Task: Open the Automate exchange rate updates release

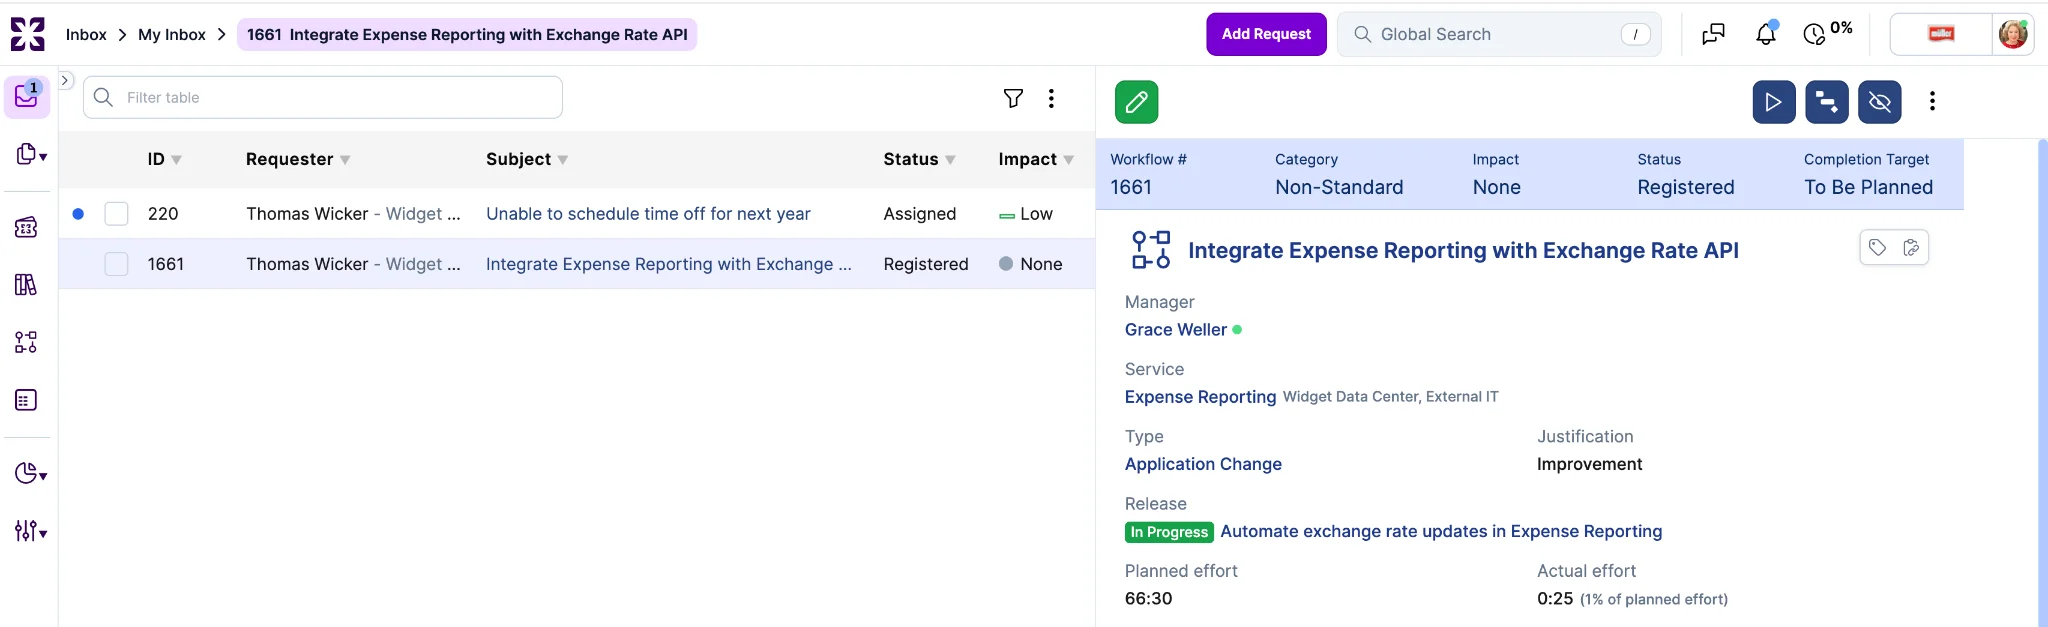Action: coord(1441,531)
